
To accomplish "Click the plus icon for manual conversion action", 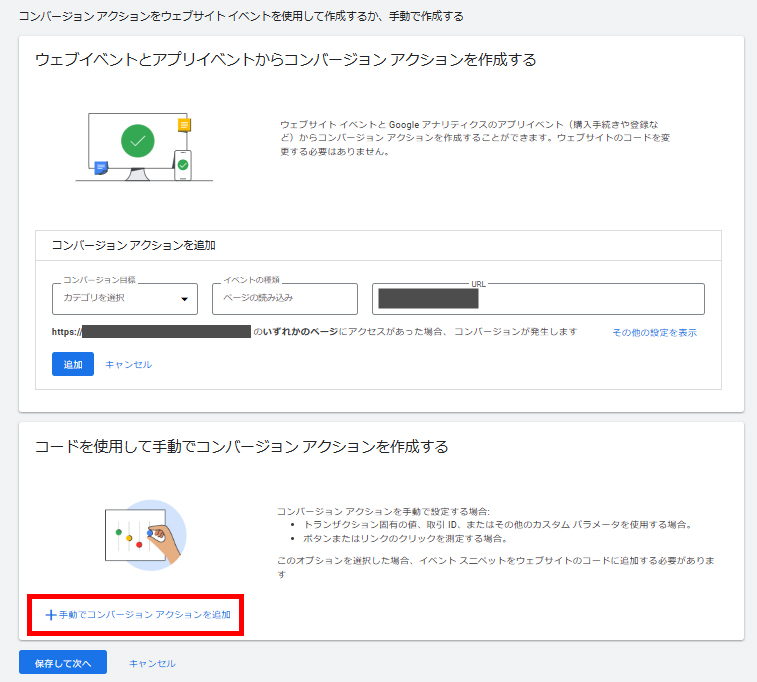I will [50, 614].
